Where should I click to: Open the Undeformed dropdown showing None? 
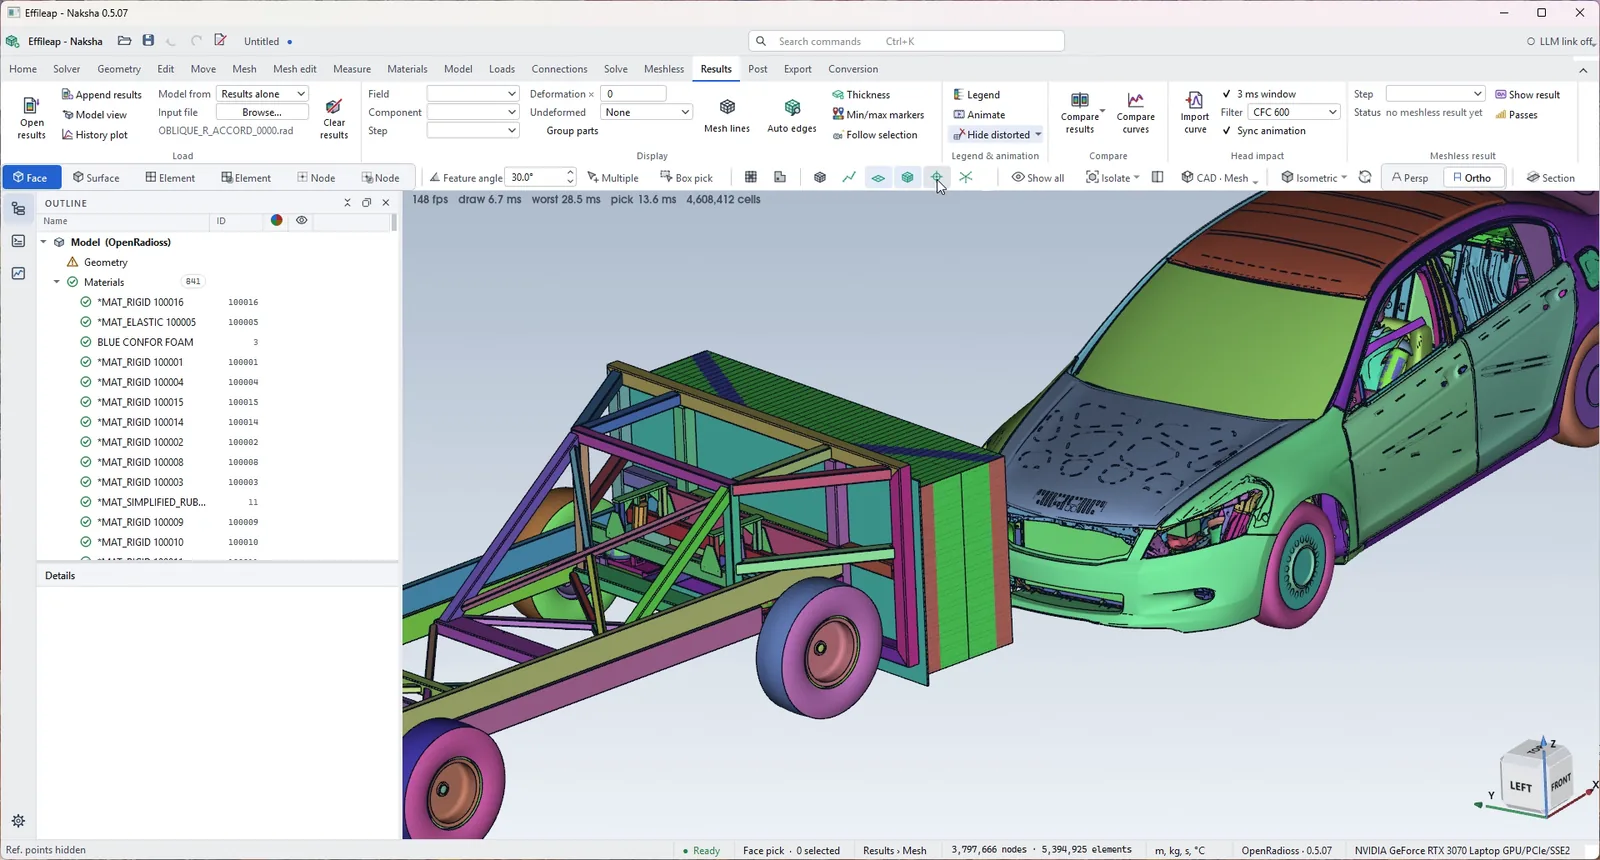click(x=646, y=112)
